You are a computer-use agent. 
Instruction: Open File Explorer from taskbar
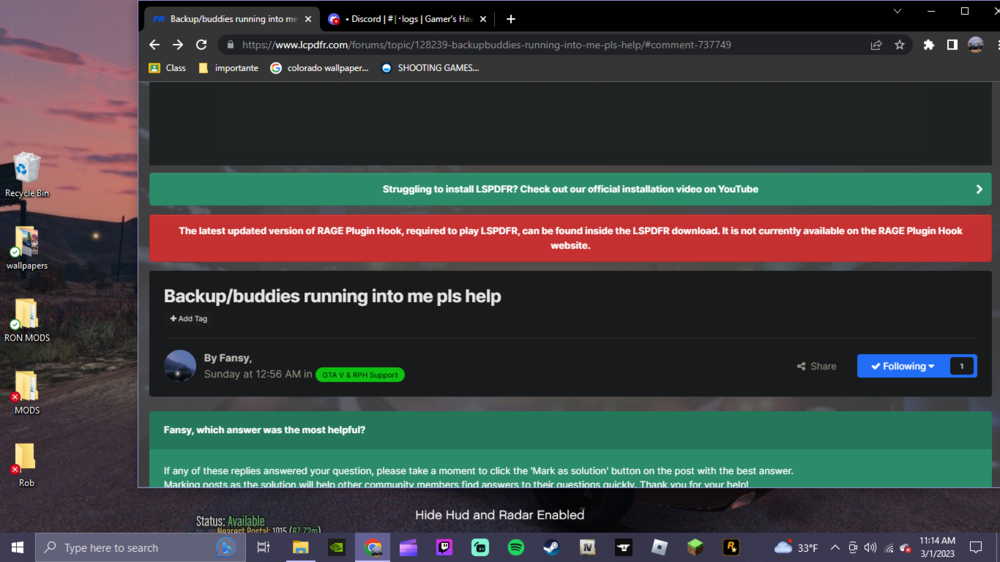coord(300,547)
